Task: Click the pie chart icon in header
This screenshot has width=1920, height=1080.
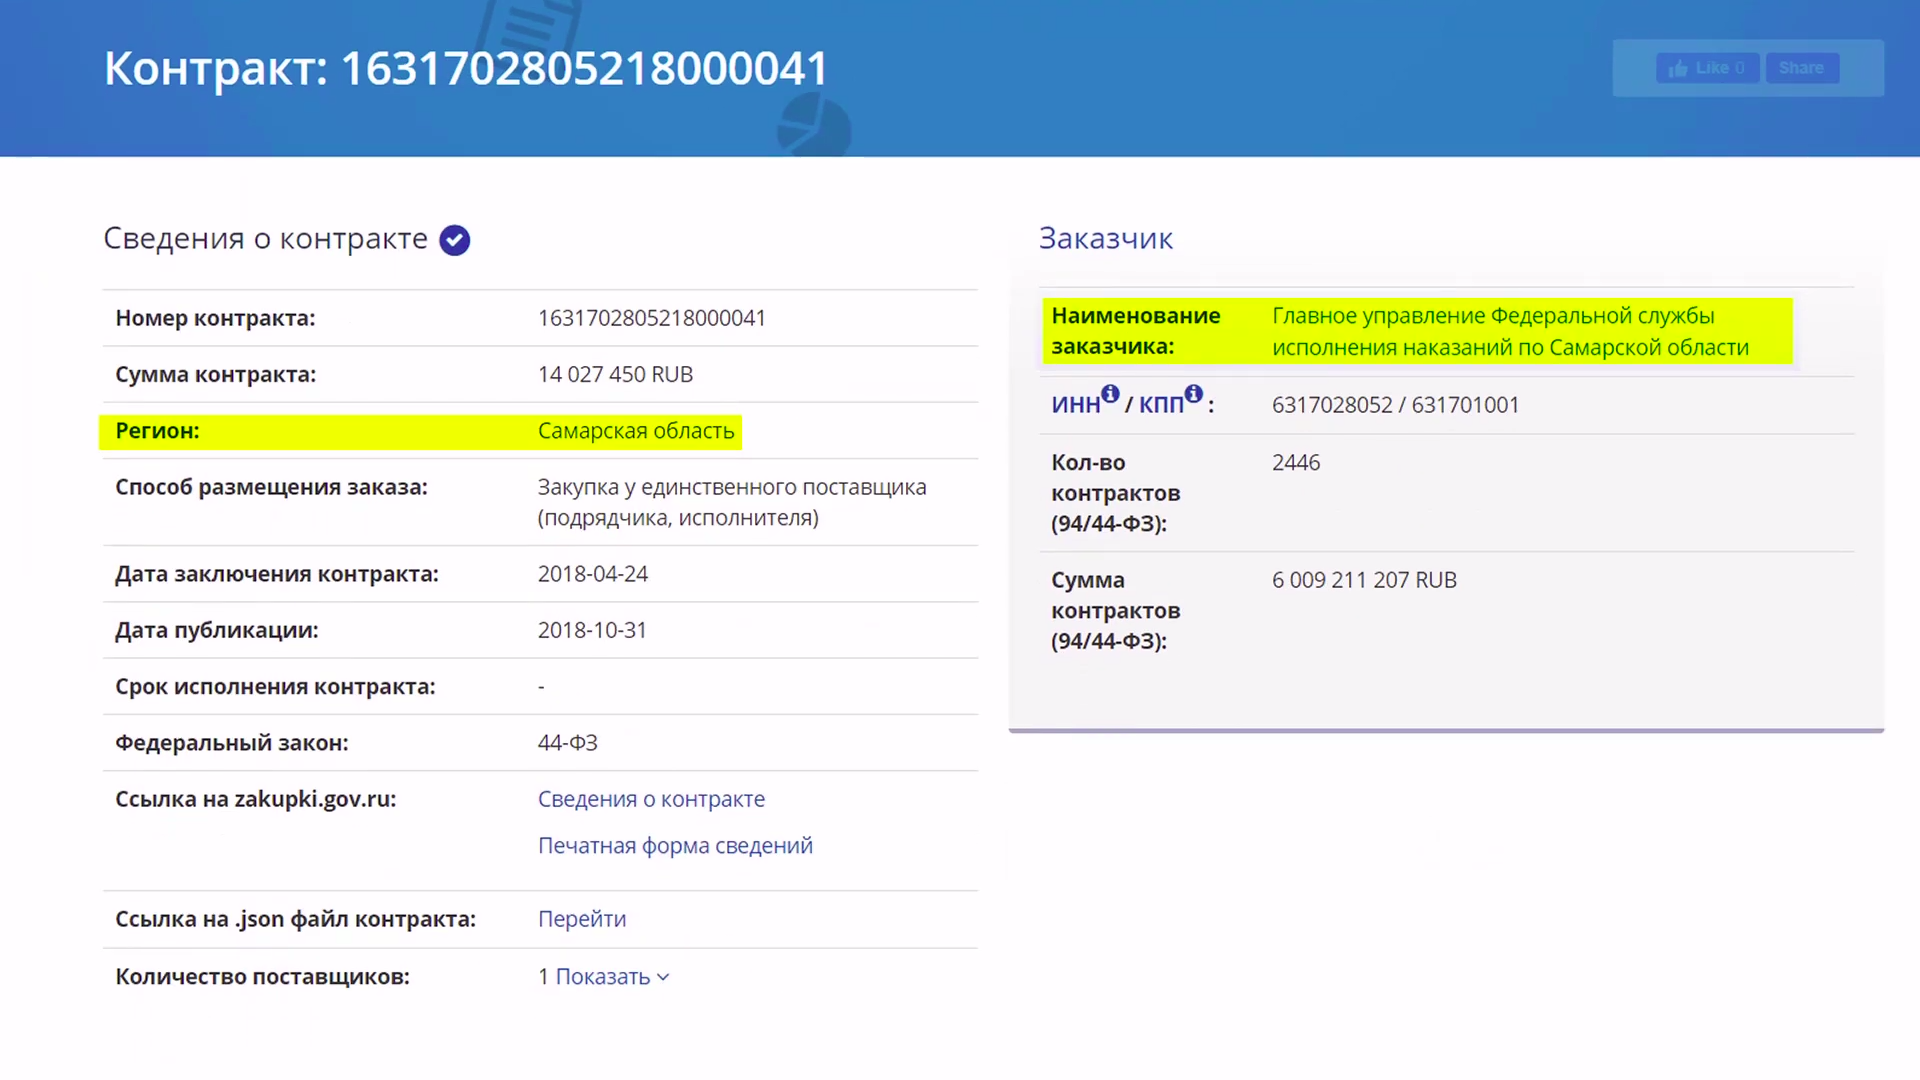Action: pyautogui.click(x=814, y=125)
